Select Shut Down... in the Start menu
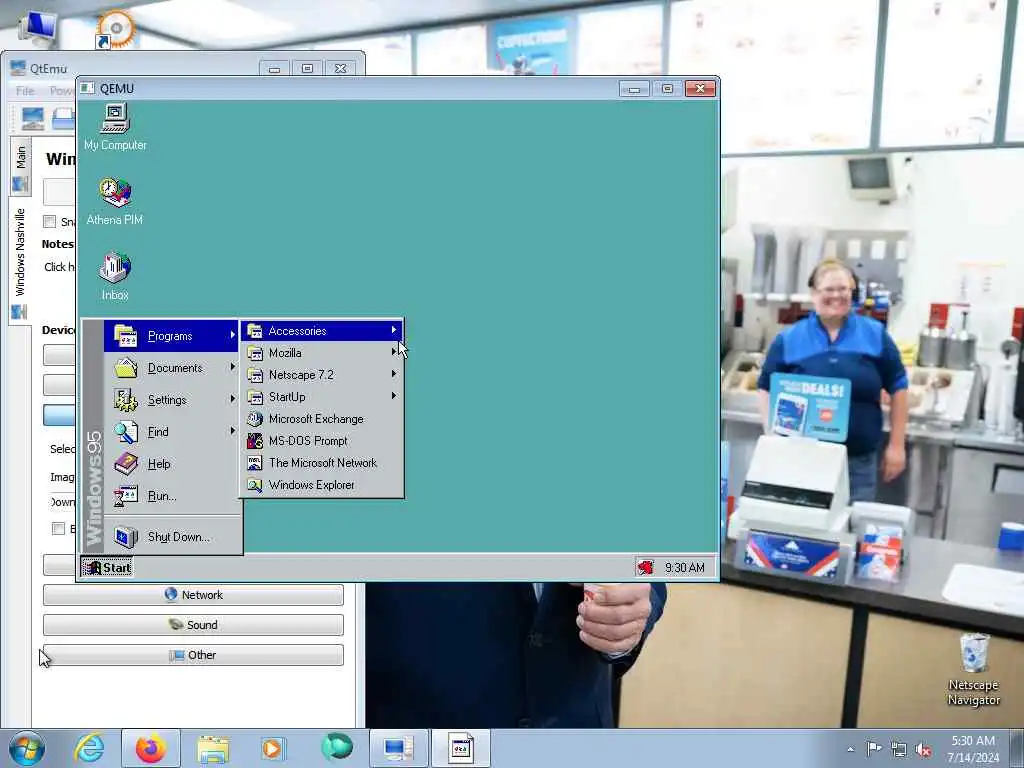The height and width of the screenshot is (768, 1024). (x=171, y=537)
